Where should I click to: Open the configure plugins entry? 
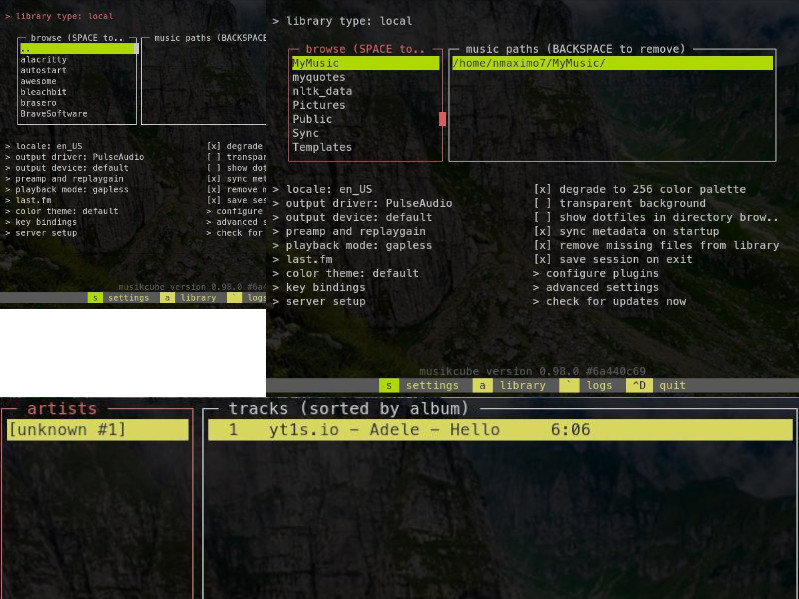point(601,273)
